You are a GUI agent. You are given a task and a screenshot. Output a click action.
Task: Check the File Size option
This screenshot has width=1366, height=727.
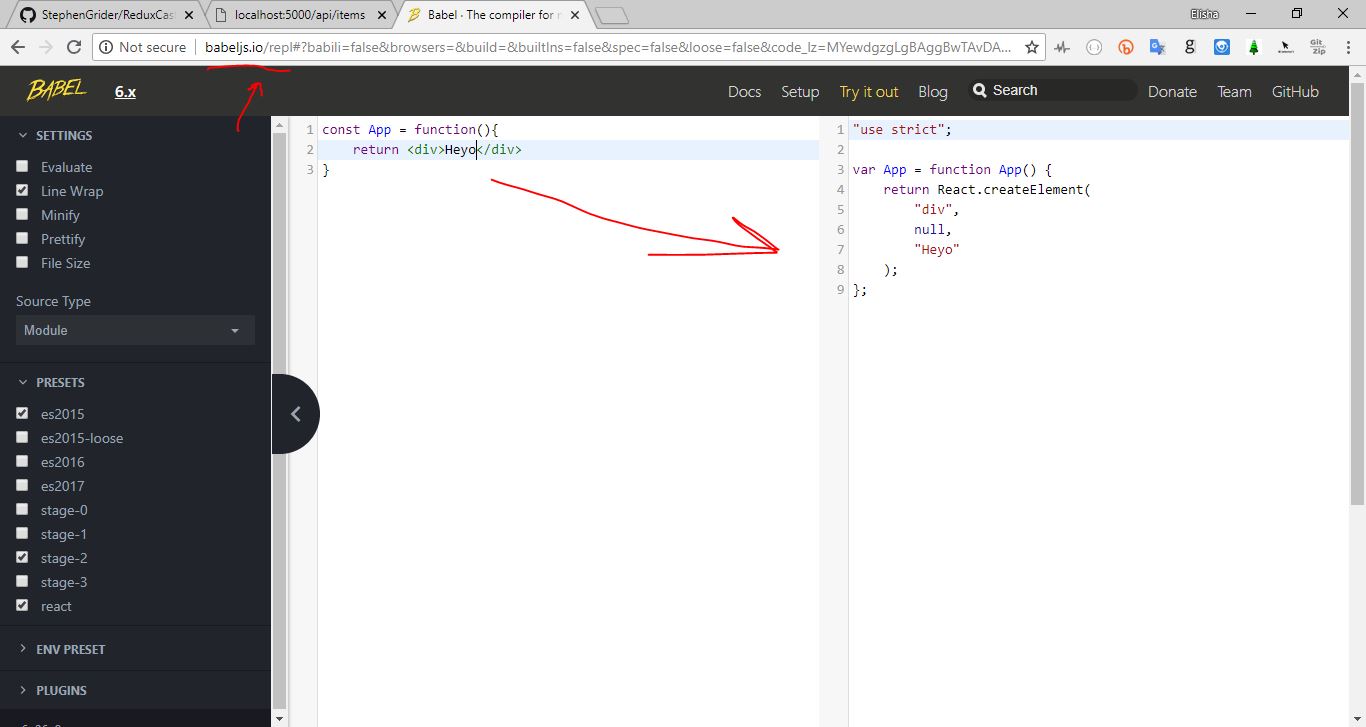(22, 263)
